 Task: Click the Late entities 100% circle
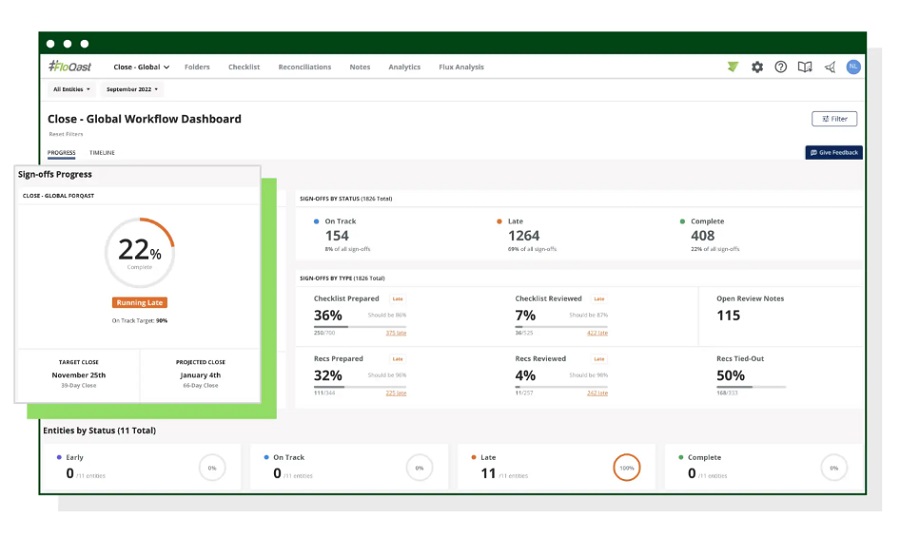(x=626, y=468)
